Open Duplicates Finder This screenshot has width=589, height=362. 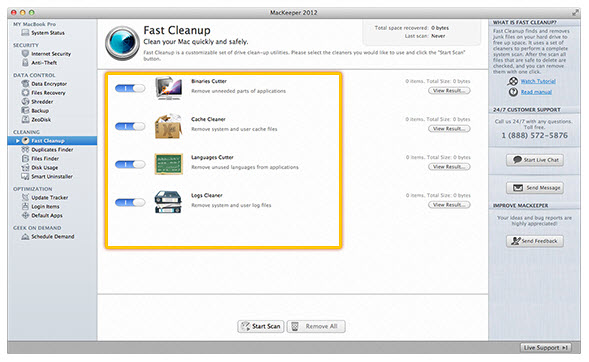(x=47, y=149)
